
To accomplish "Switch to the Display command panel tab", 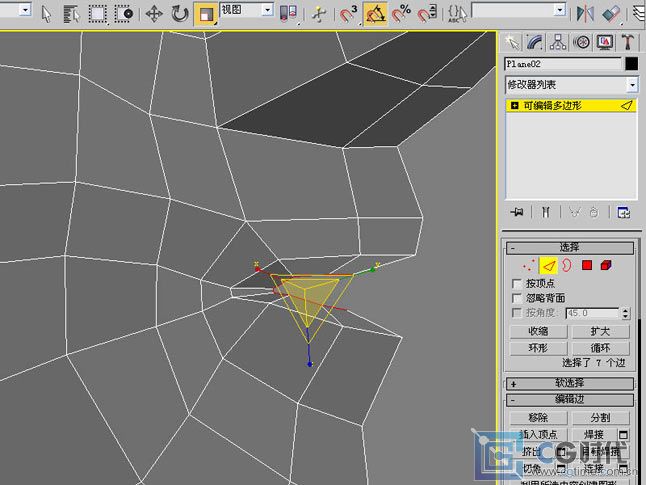I will 604,42.
